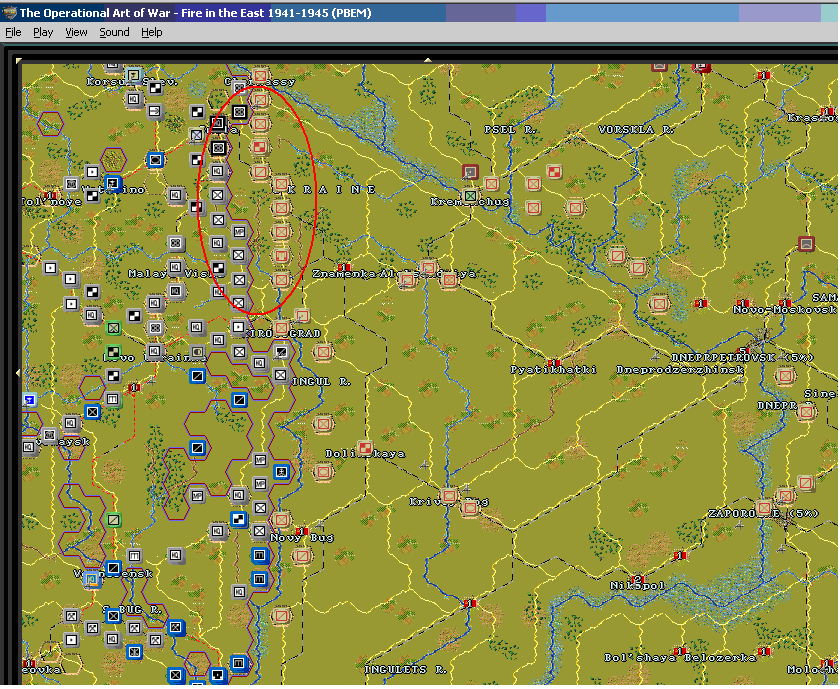Click the Nikopol town label
This screenshot has height=689, width=840.
(637, 586)
